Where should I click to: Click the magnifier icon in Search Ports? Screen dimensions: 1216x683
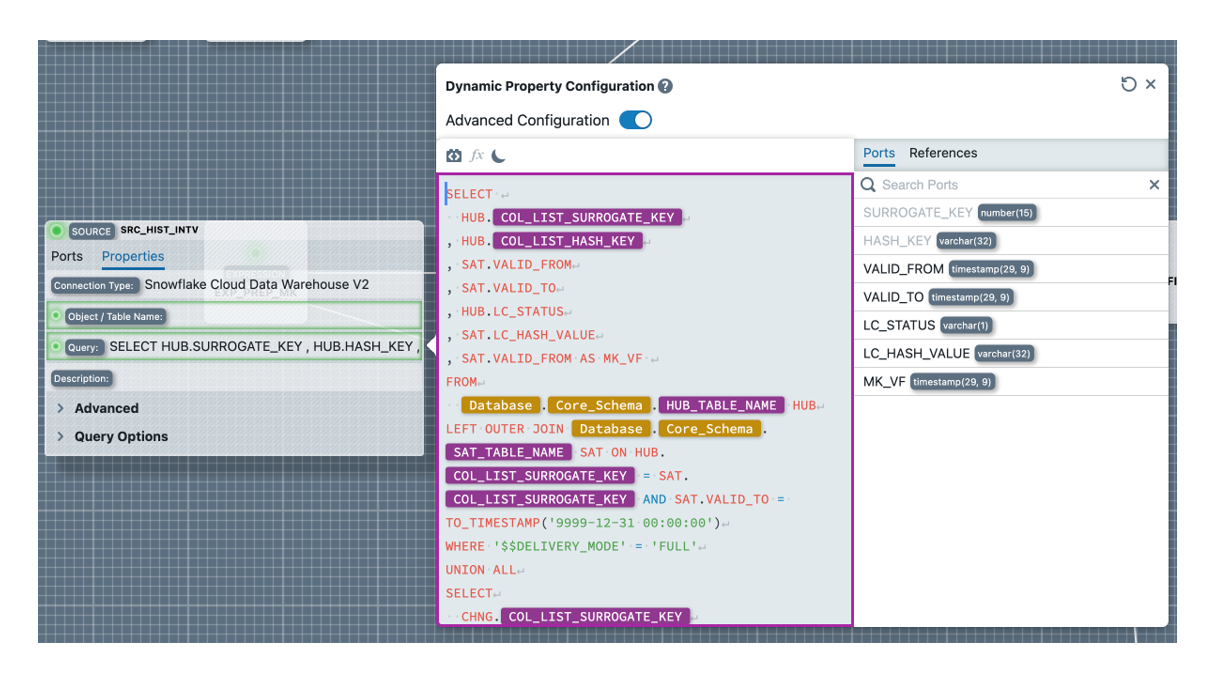click(868, 185)
